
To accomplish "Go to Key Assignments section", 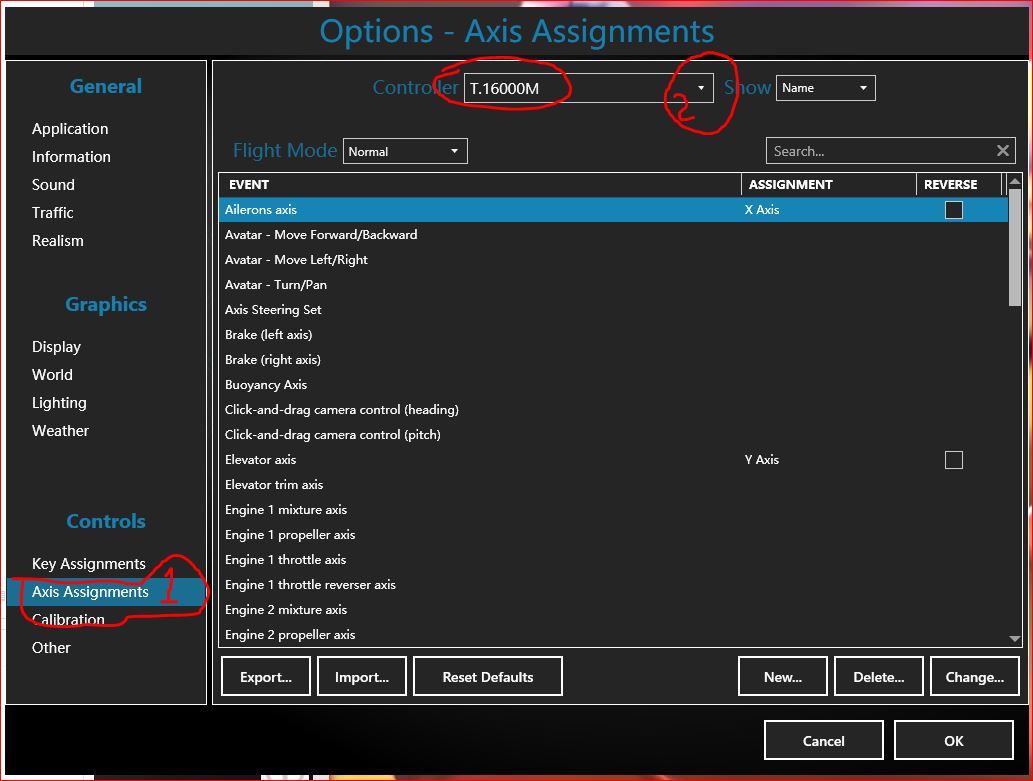I will coord(89,564).
